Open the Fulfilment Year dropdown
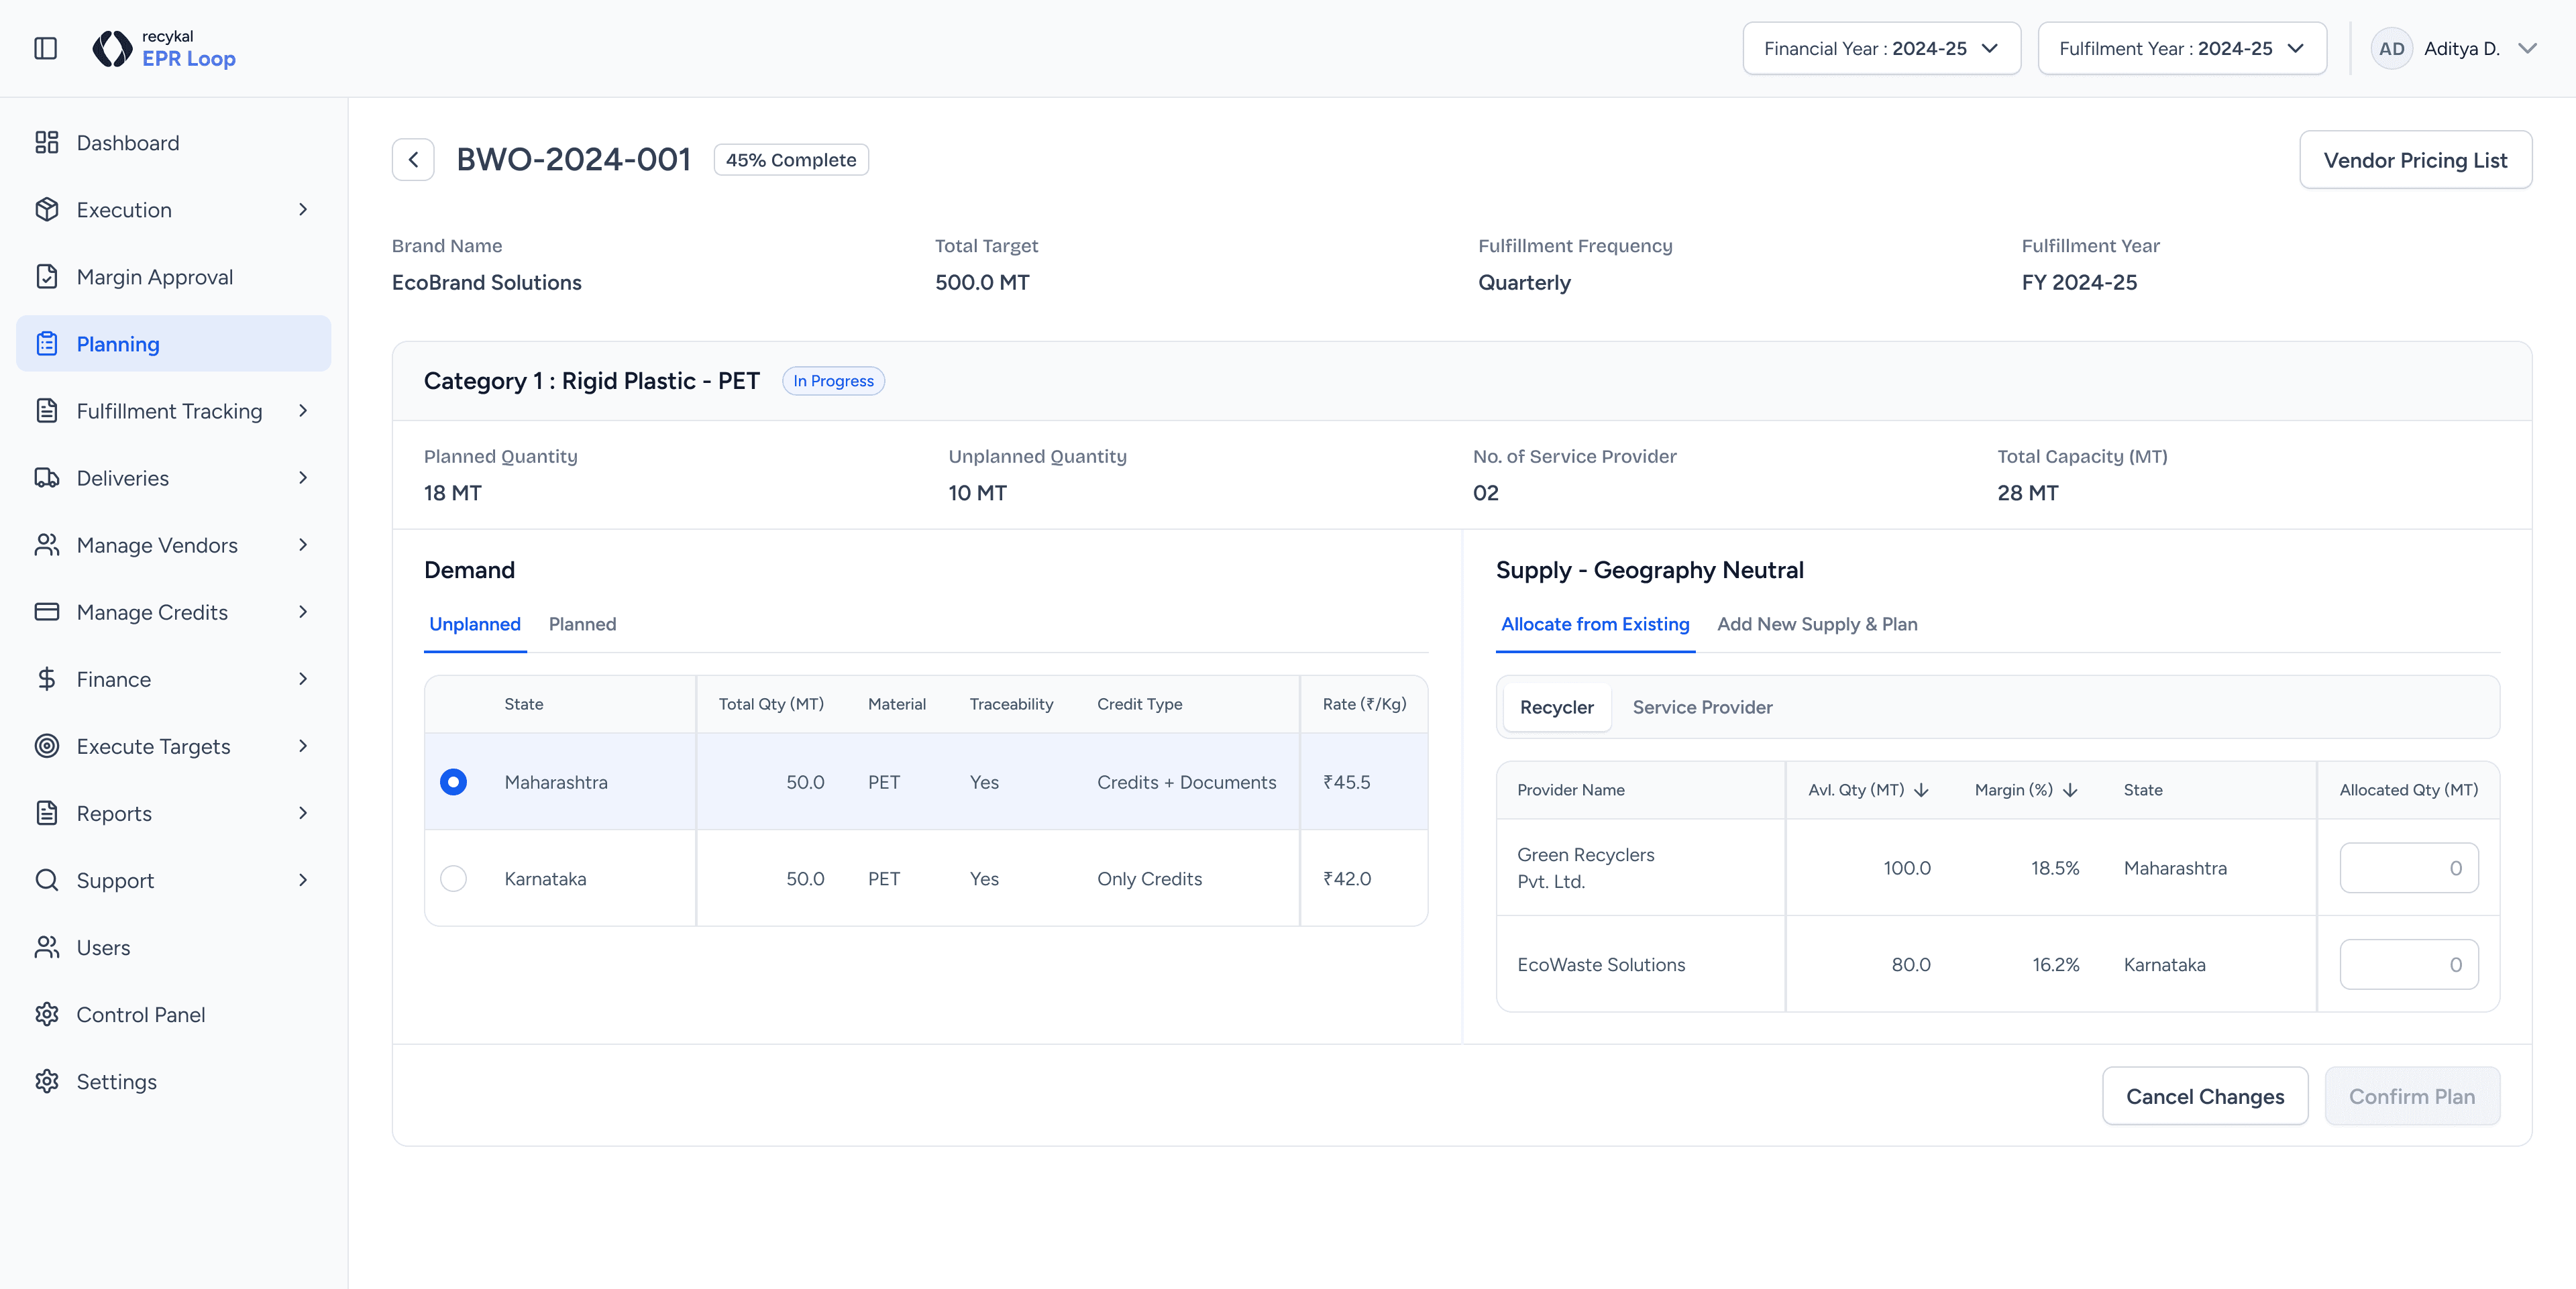 [2181, 48]
